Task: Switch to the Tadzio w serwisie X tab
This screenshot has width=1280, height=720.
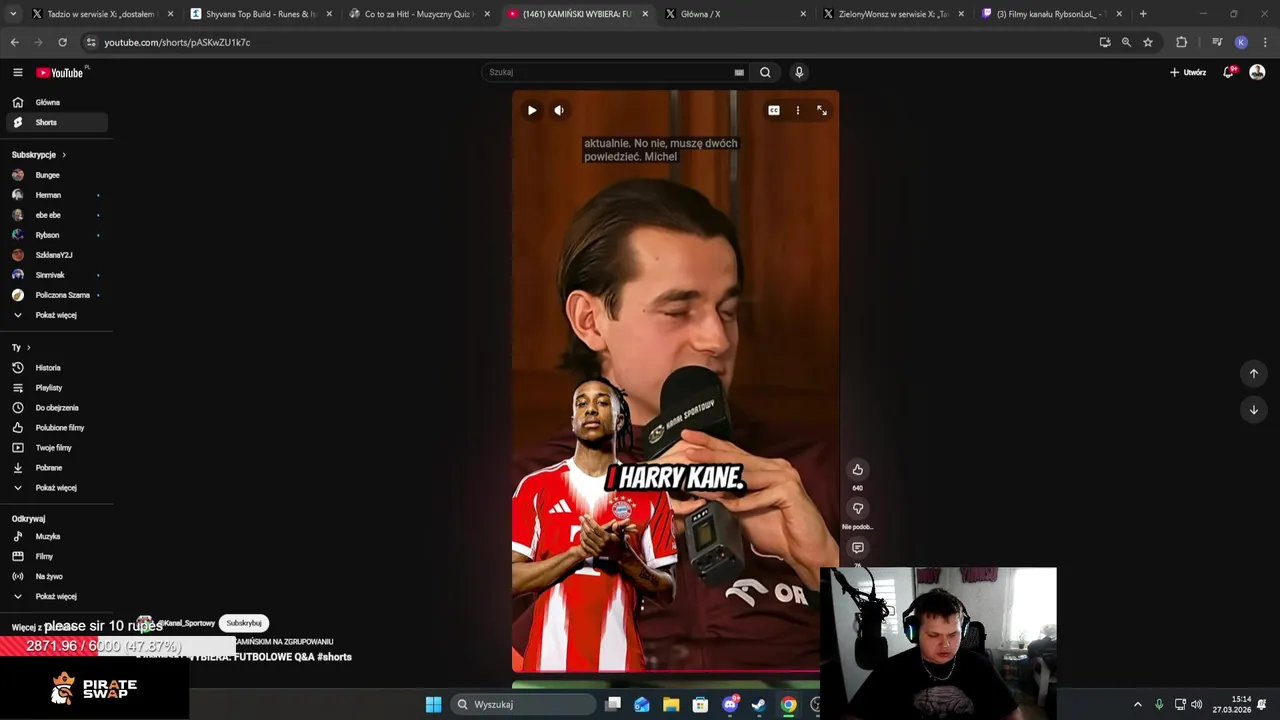Action: point(100,14)
